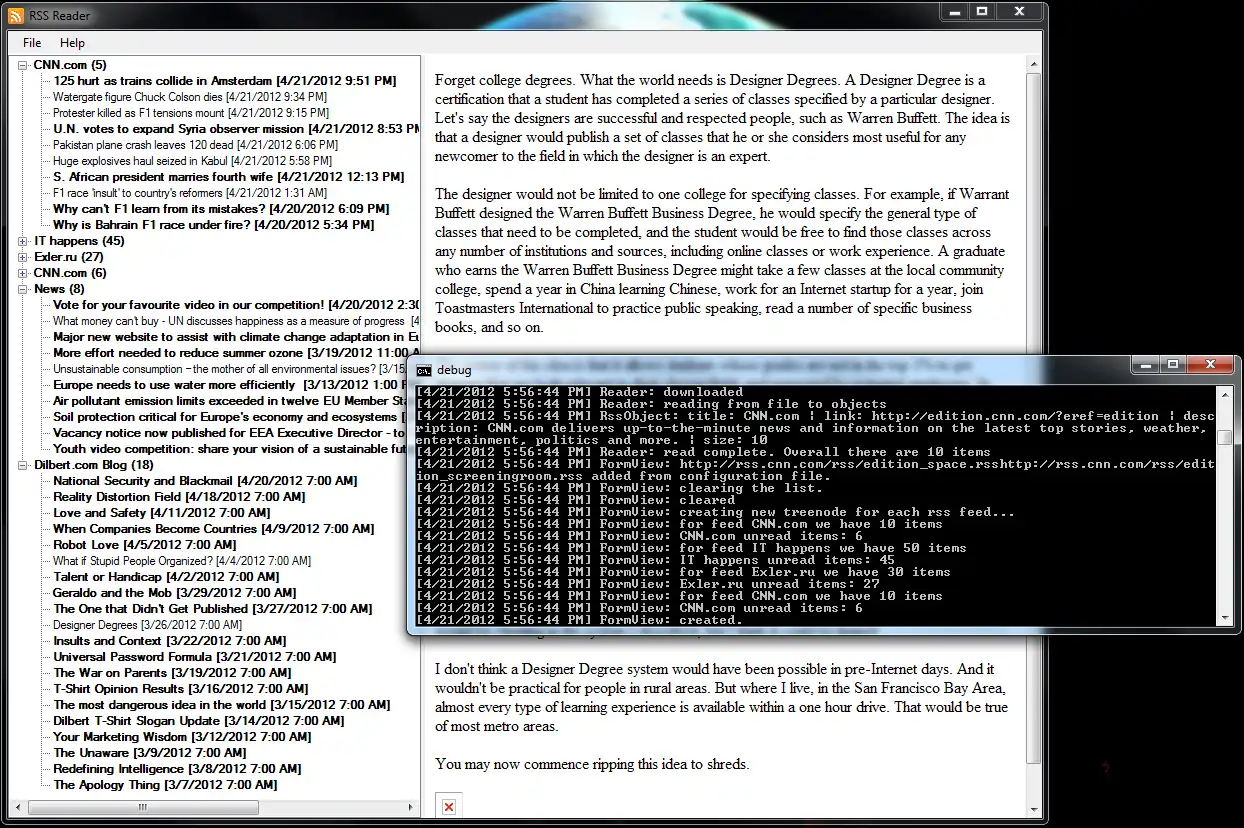Open 'Redefining Intelligence' post
The image size is (1244, 828).
click(177, 769)
